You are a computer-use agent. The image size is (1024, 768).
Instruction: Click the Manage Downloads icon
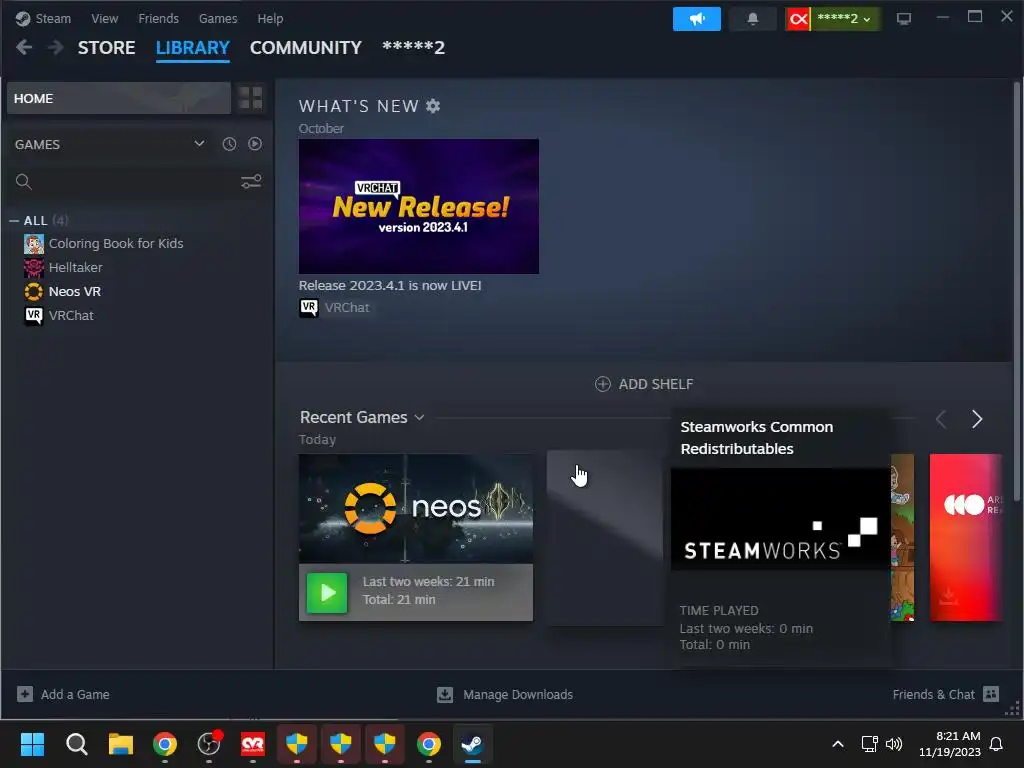(x=445, y=694)
